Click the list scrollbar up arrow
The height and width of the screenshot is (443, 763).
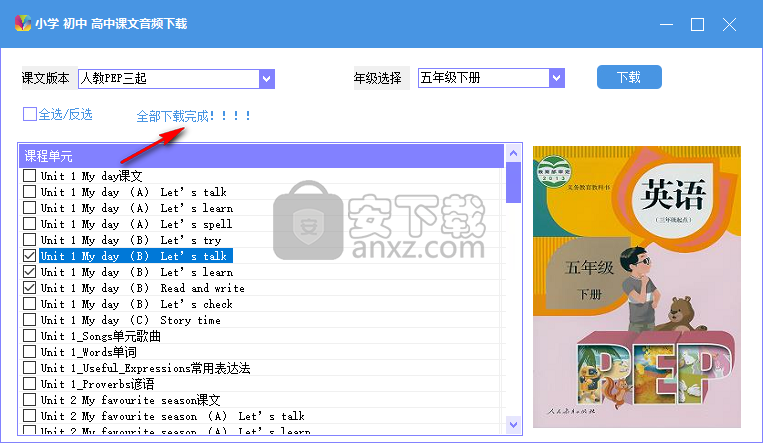513,153
